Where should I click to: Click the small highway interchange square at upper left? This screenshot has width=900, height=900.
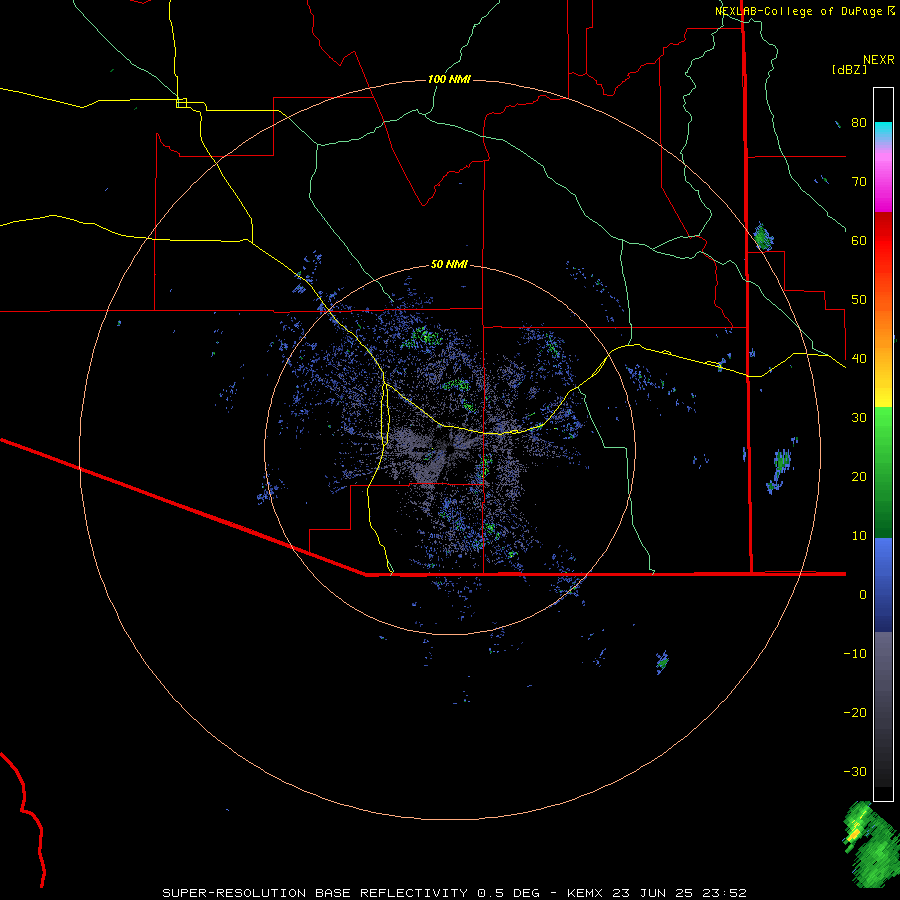point(181,103)
